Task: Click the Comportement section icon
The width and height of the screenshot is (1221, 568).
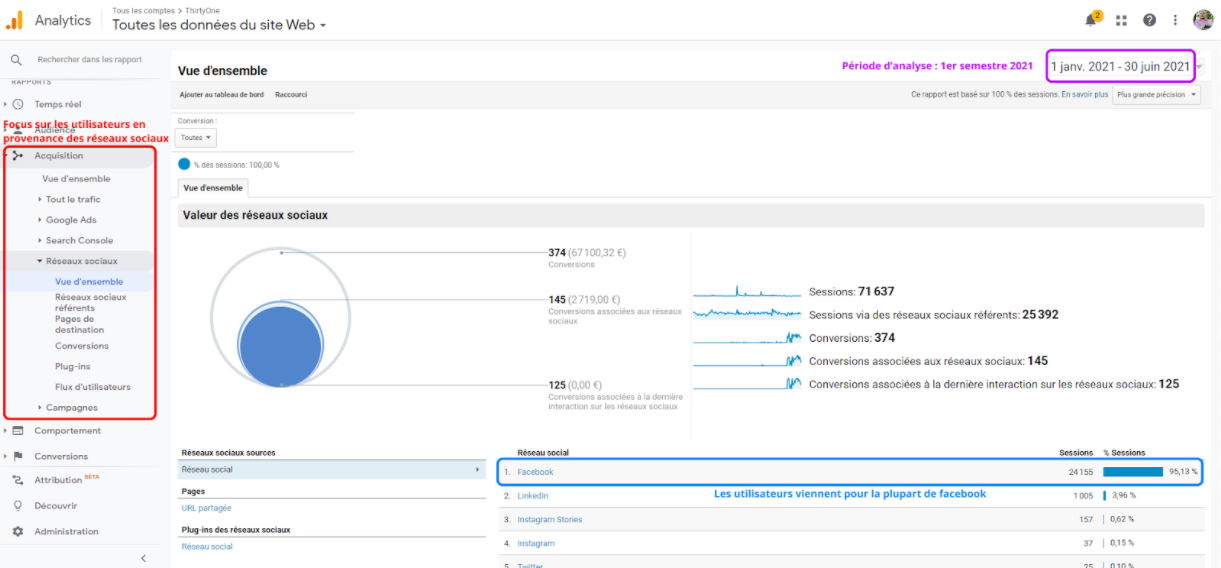Action: coord(18,431)
